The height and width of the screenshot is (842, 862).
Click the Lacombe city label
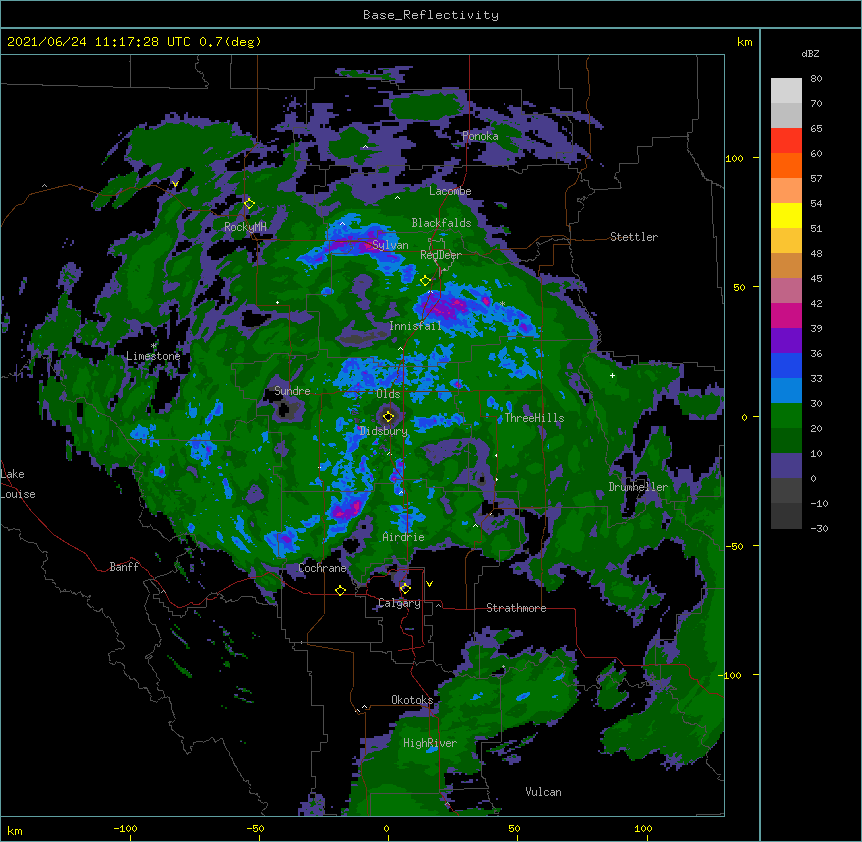[x=450, y=191]
